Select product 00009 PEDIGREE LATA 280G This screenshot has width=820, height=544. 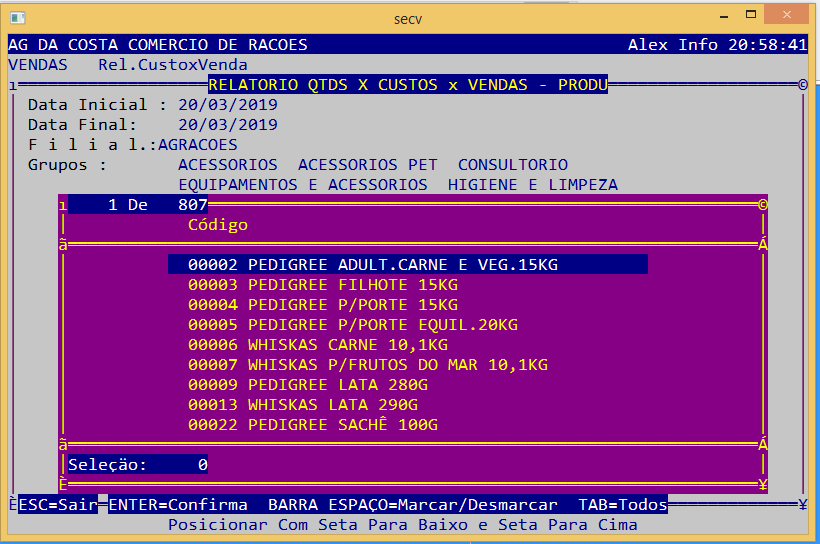coord(308,385)
